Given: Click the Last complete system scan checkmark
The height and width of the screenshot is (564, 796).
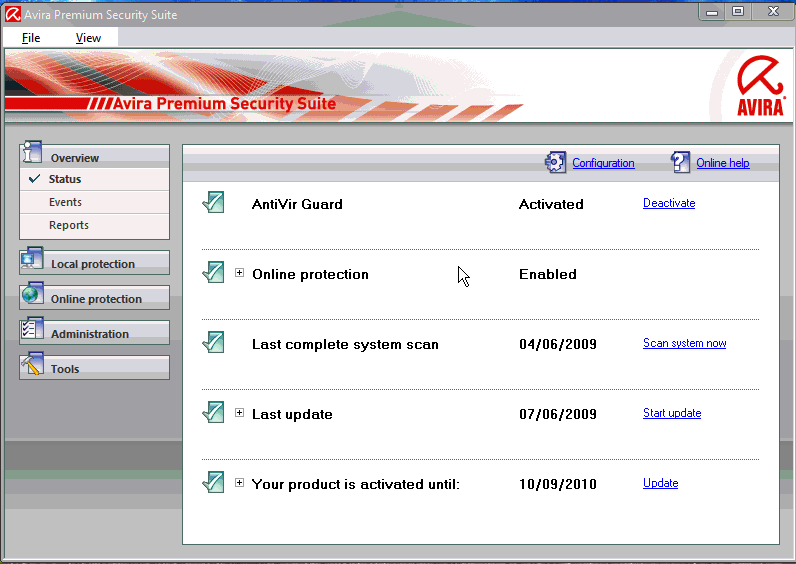Looking at the screenshot, I should tap(213, 343).
